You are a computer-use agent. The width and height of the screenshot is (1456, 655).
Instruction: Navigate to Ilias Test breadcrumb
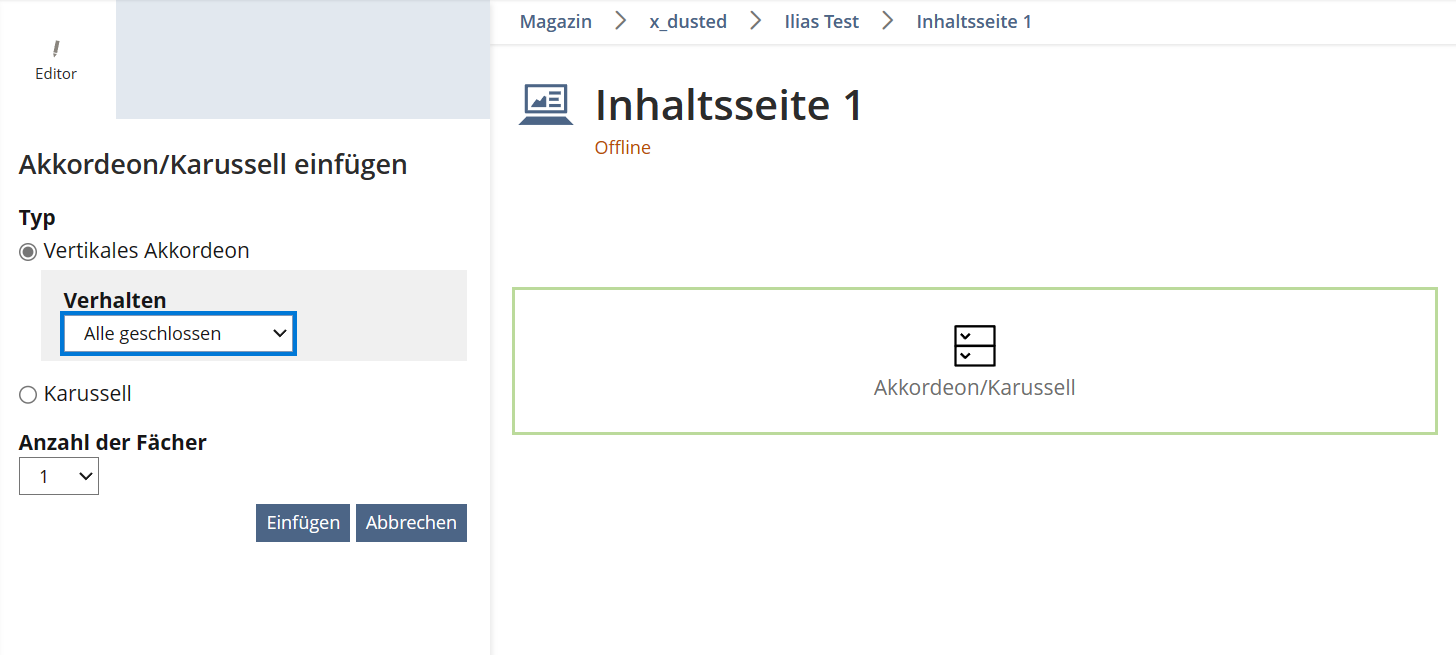pos(821,21)
